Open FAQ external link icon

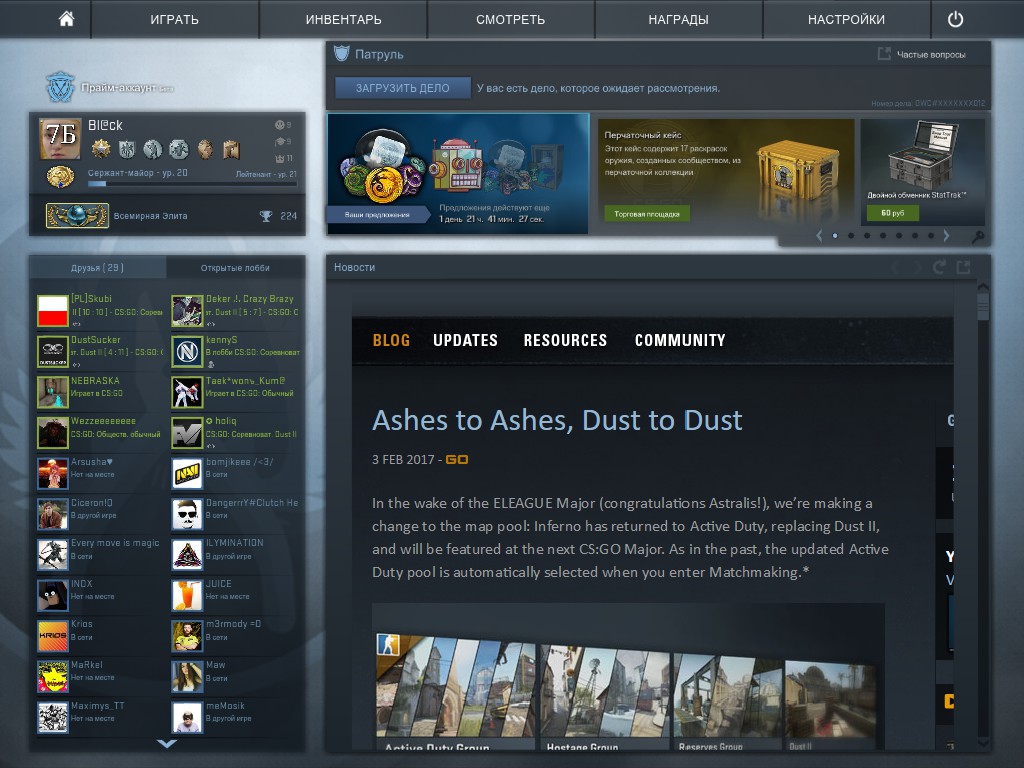click(x=884, y=54)
